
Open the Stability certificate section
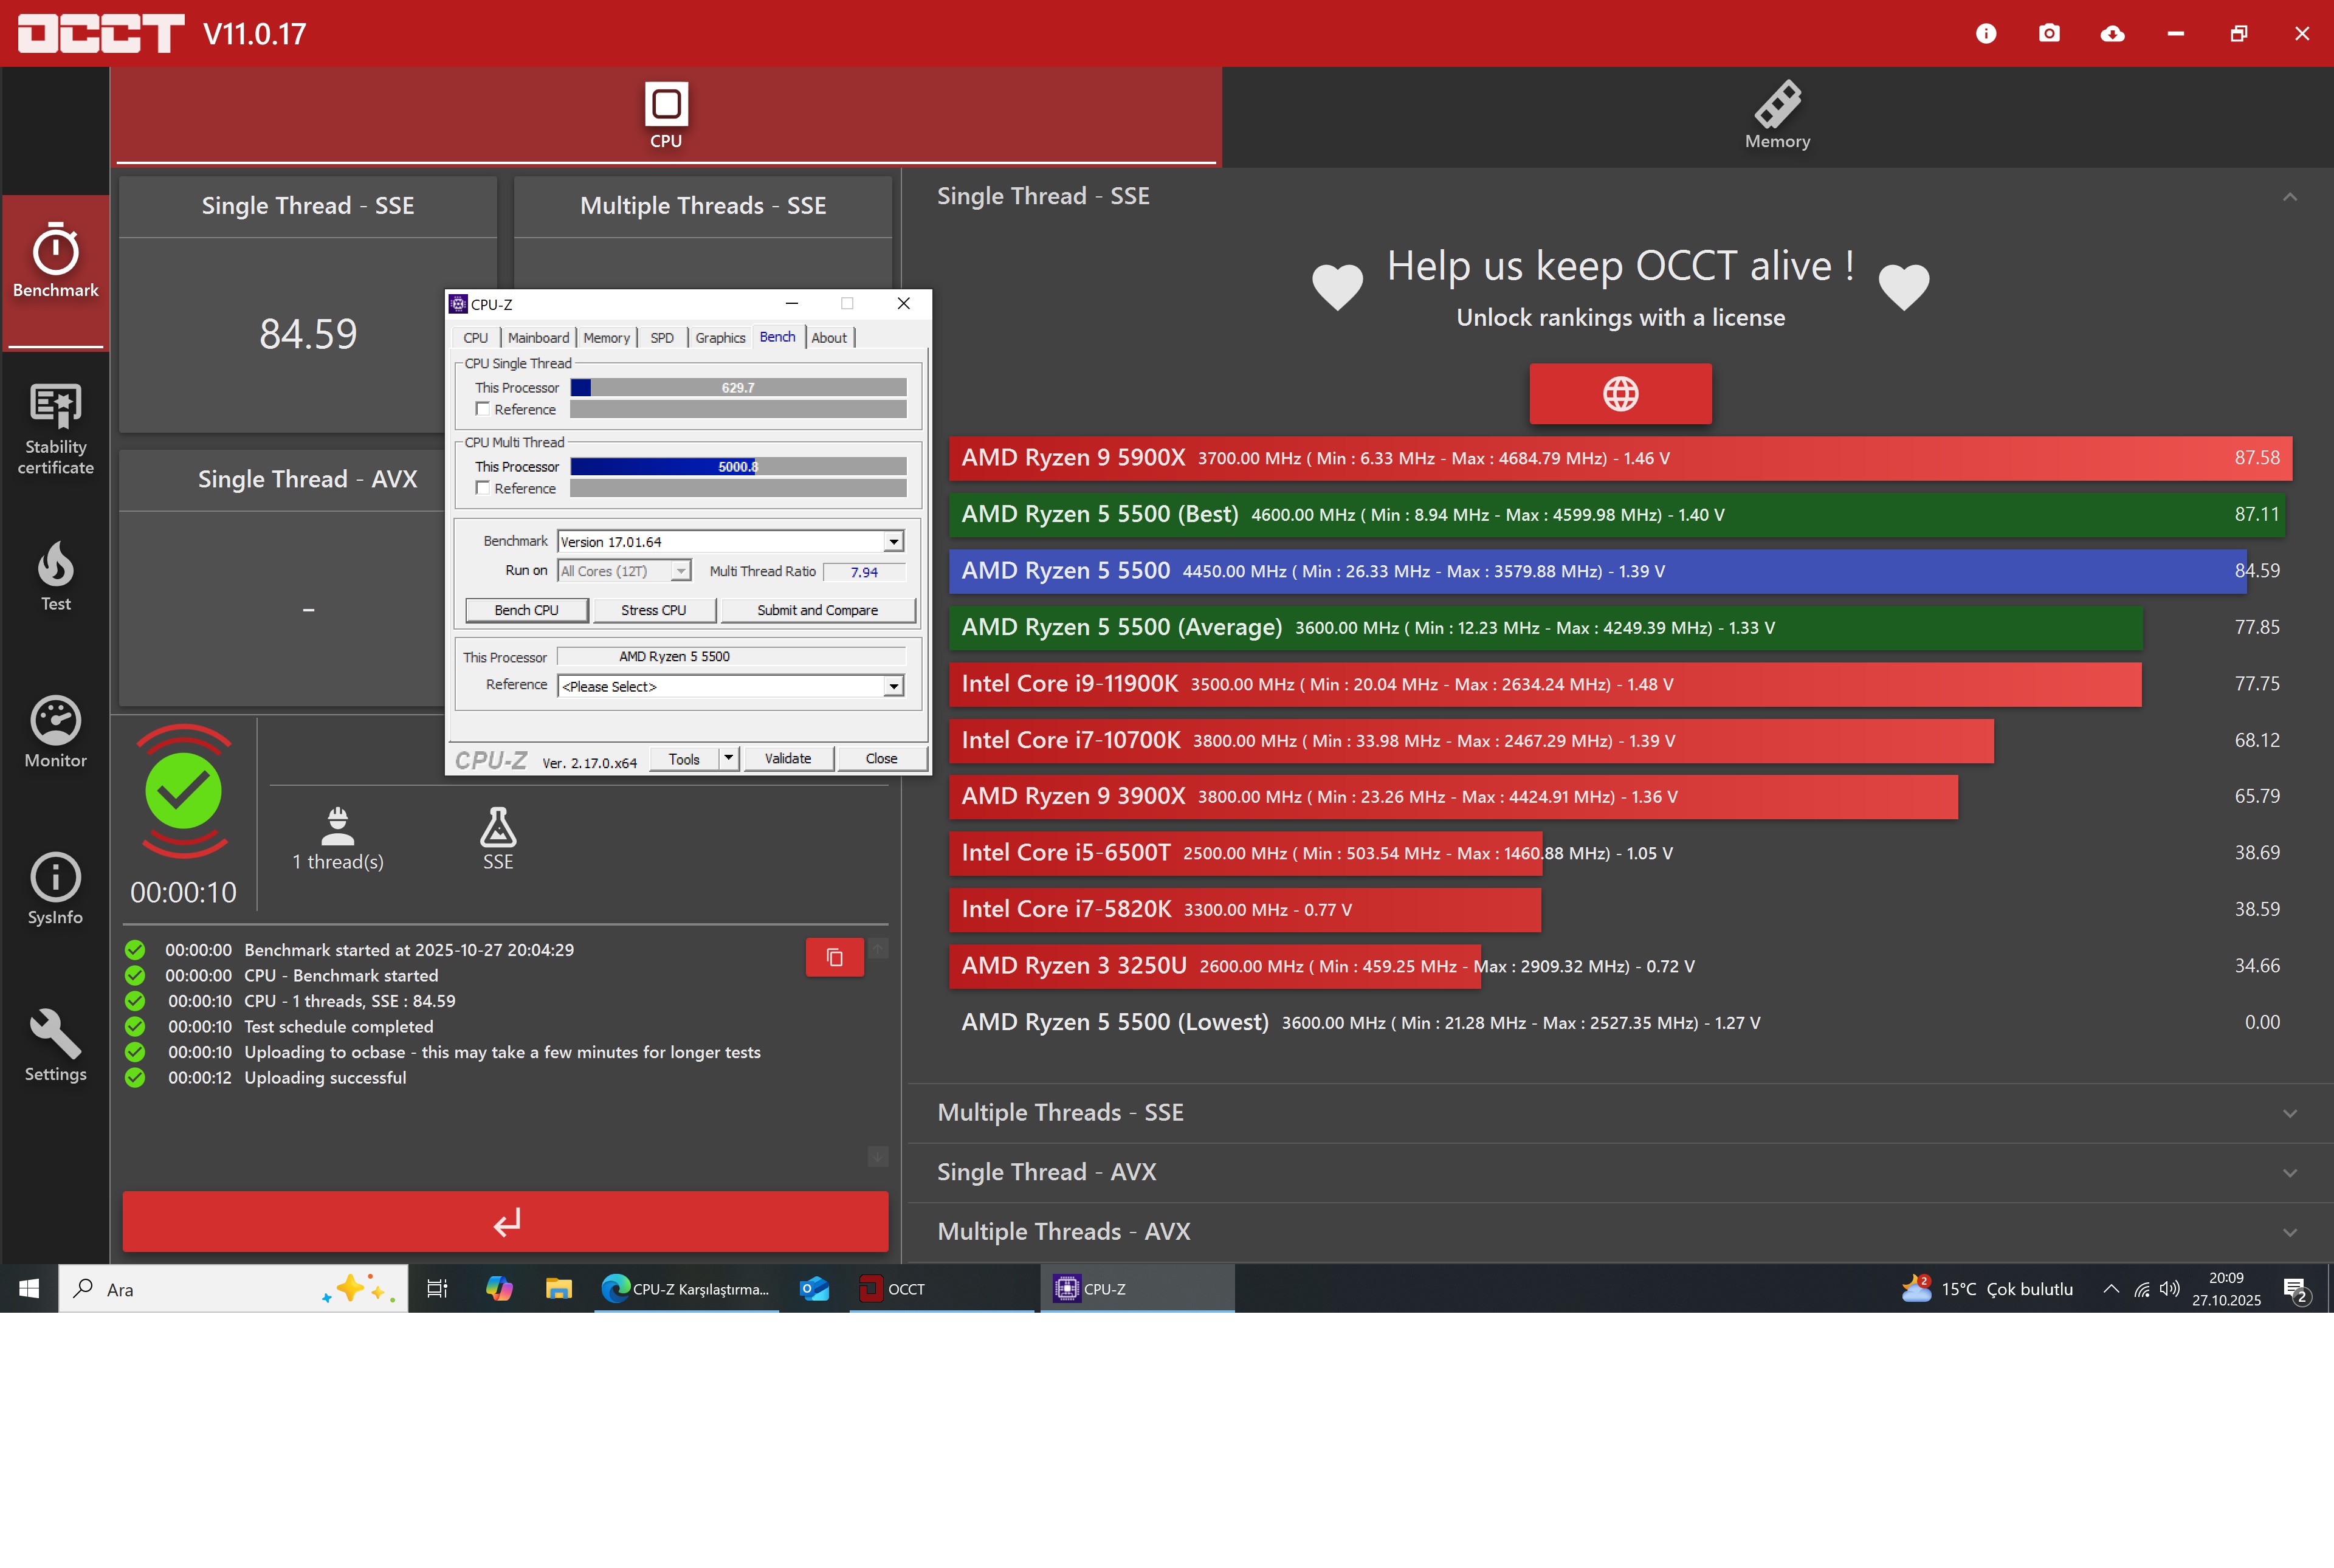55,428
